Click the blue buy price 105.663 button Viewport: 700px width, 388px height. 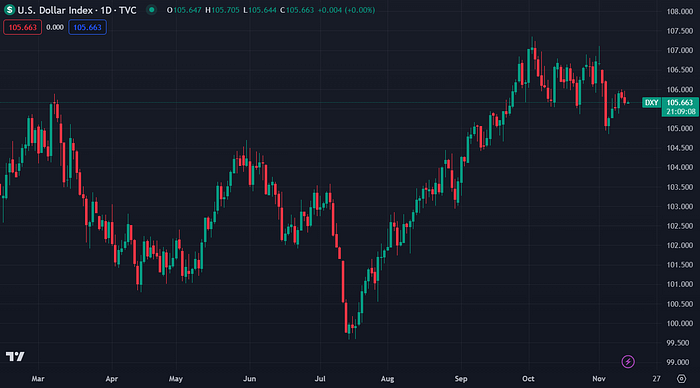point(88,27)
